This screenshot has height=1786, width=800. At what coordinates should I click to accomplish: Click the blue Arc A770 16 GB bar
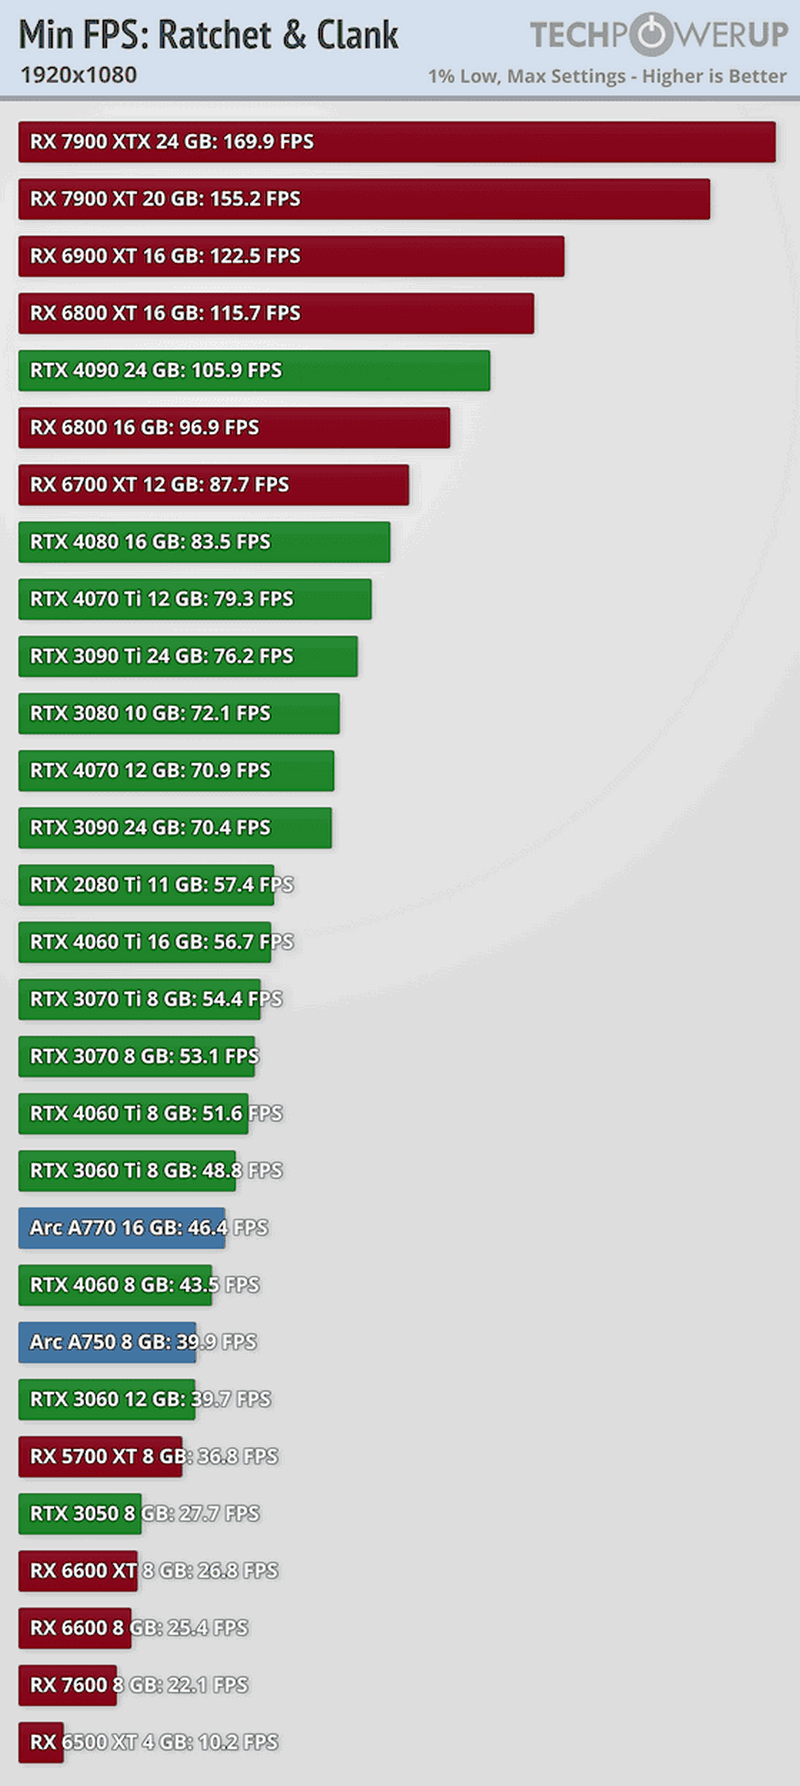pyautogui.click(x=122, y=1228)
